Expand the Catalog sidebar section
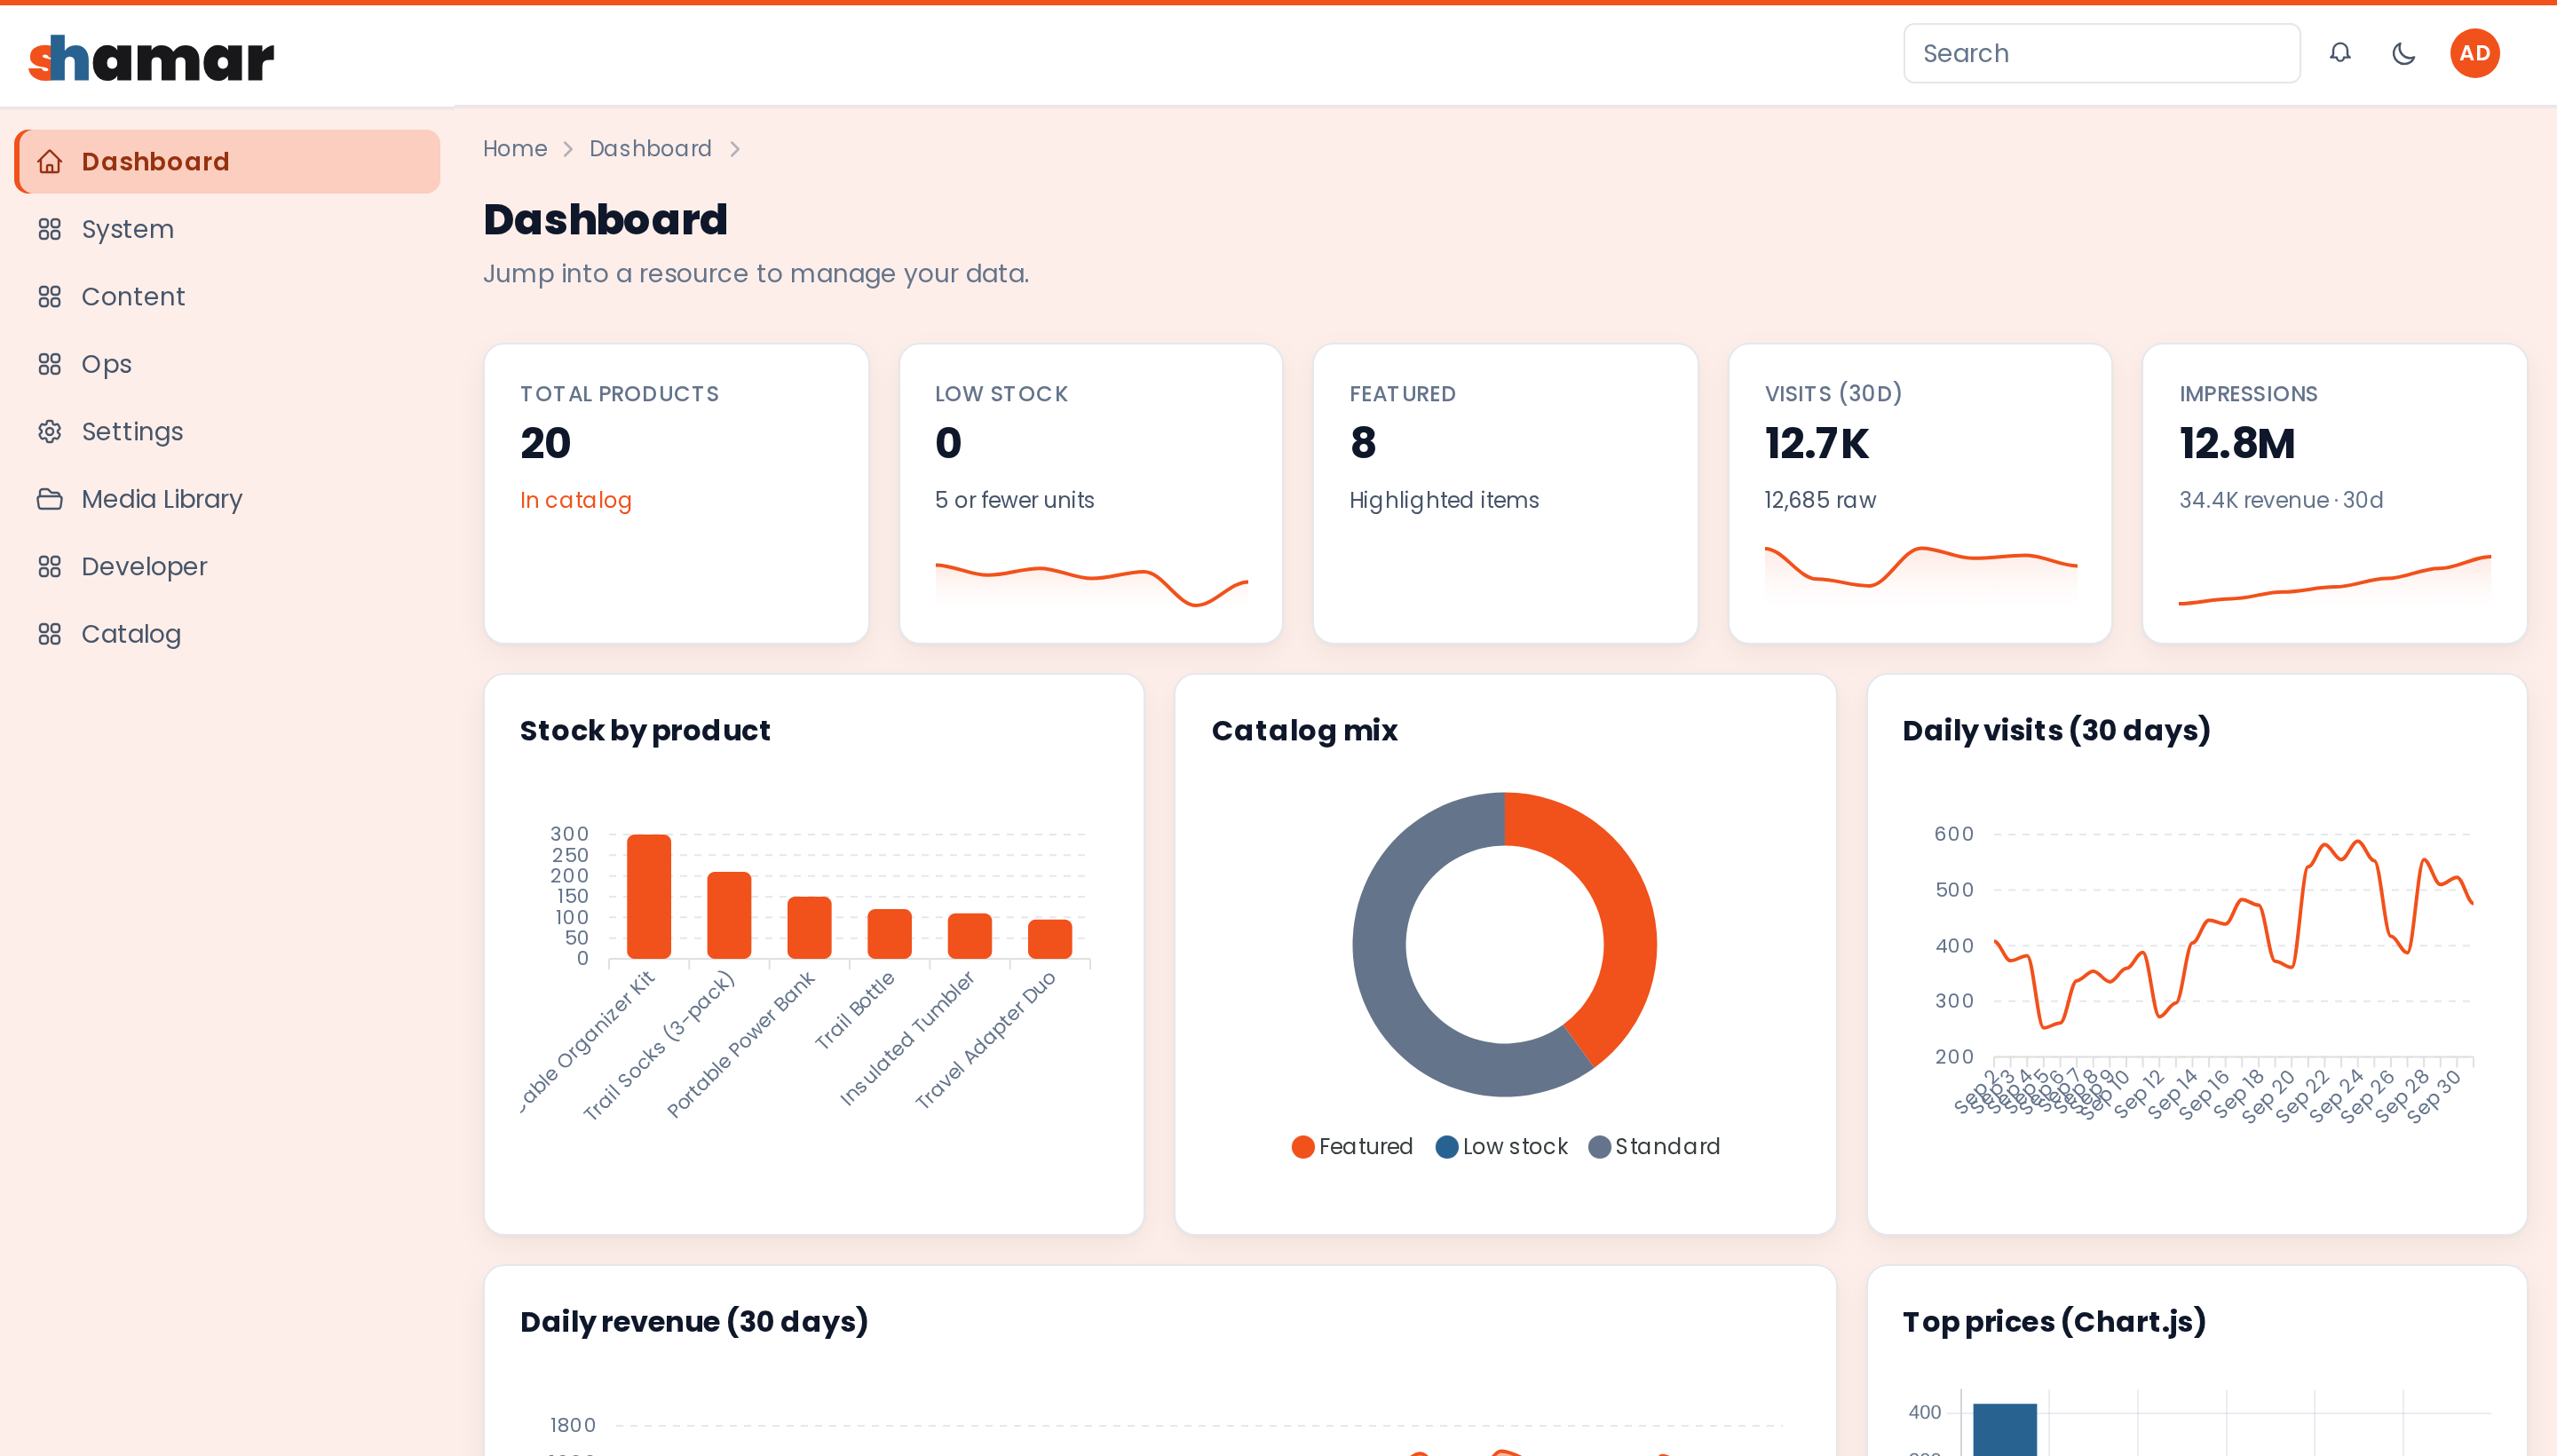Image resolution: width=2557 pixels, height=1456 pixels. point(228,634)
